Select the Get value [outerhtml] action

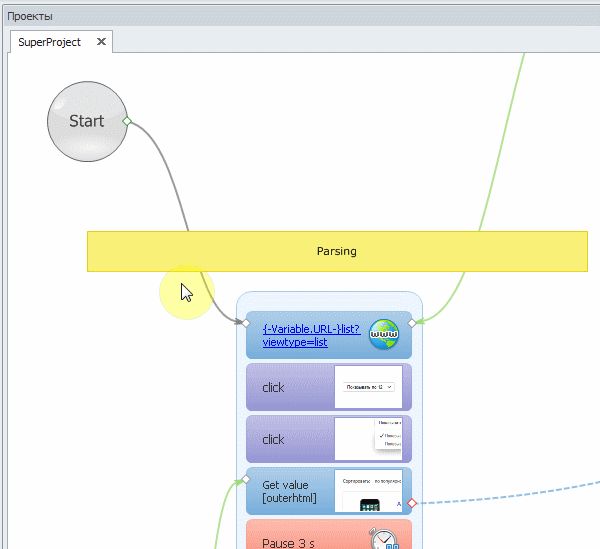point(329,491)
